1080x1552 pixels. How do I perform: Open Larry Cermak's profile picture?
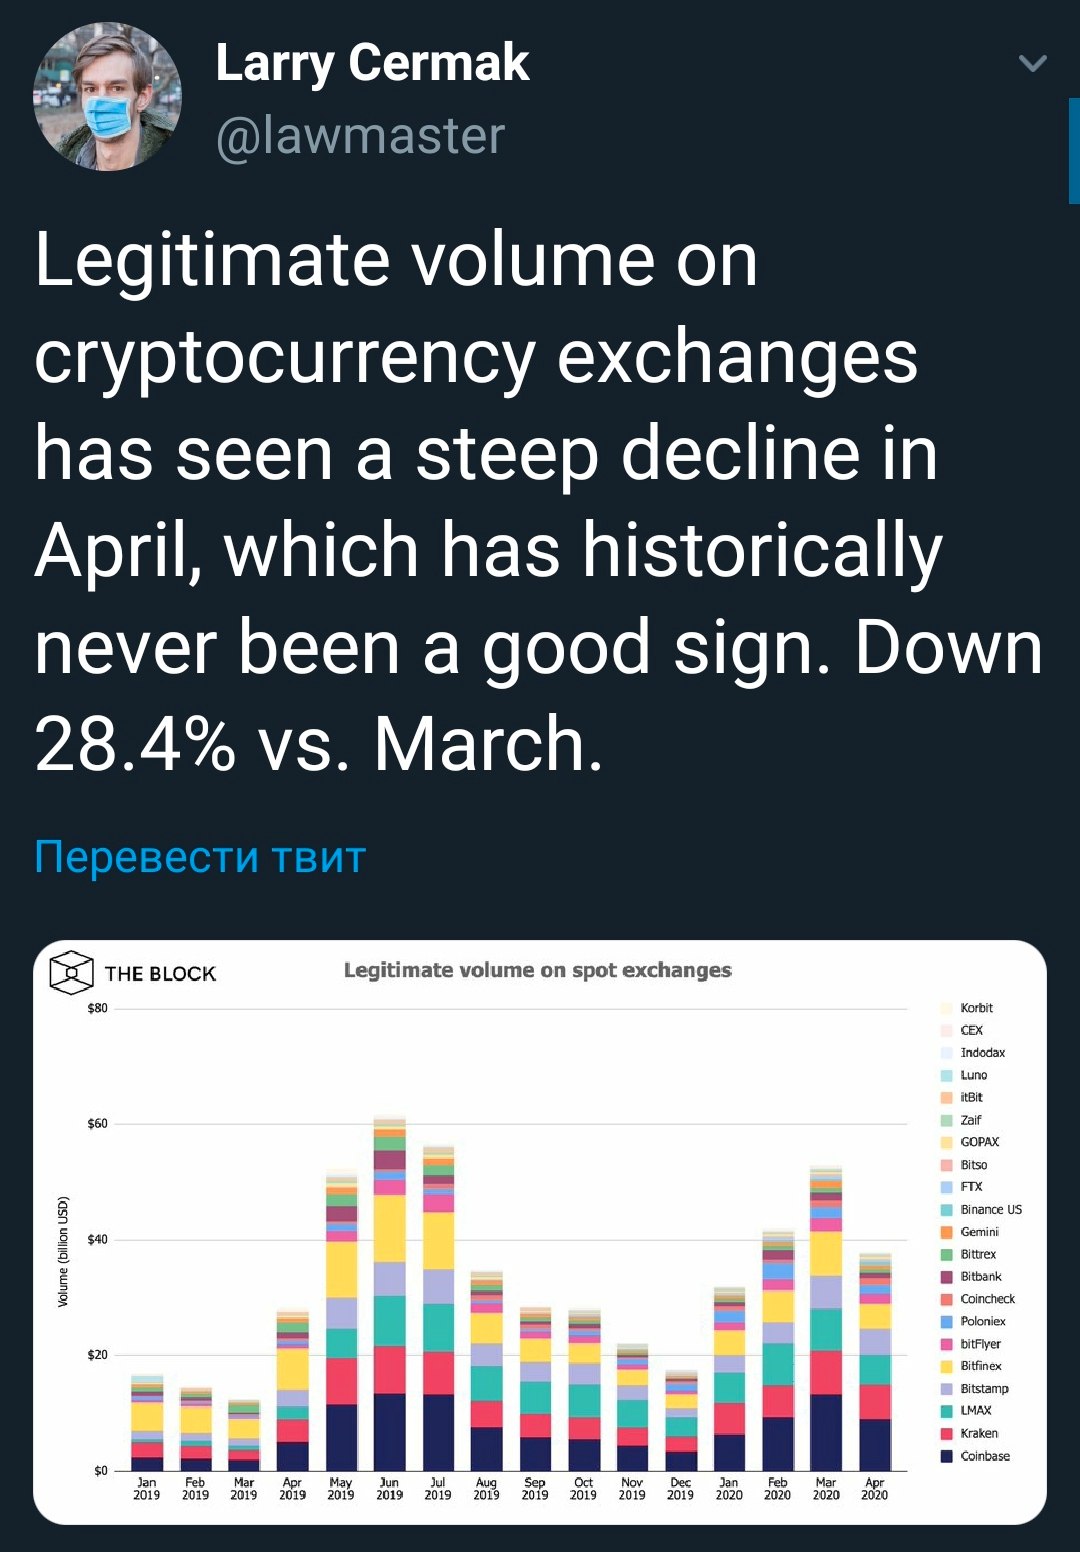click(108, 96)
